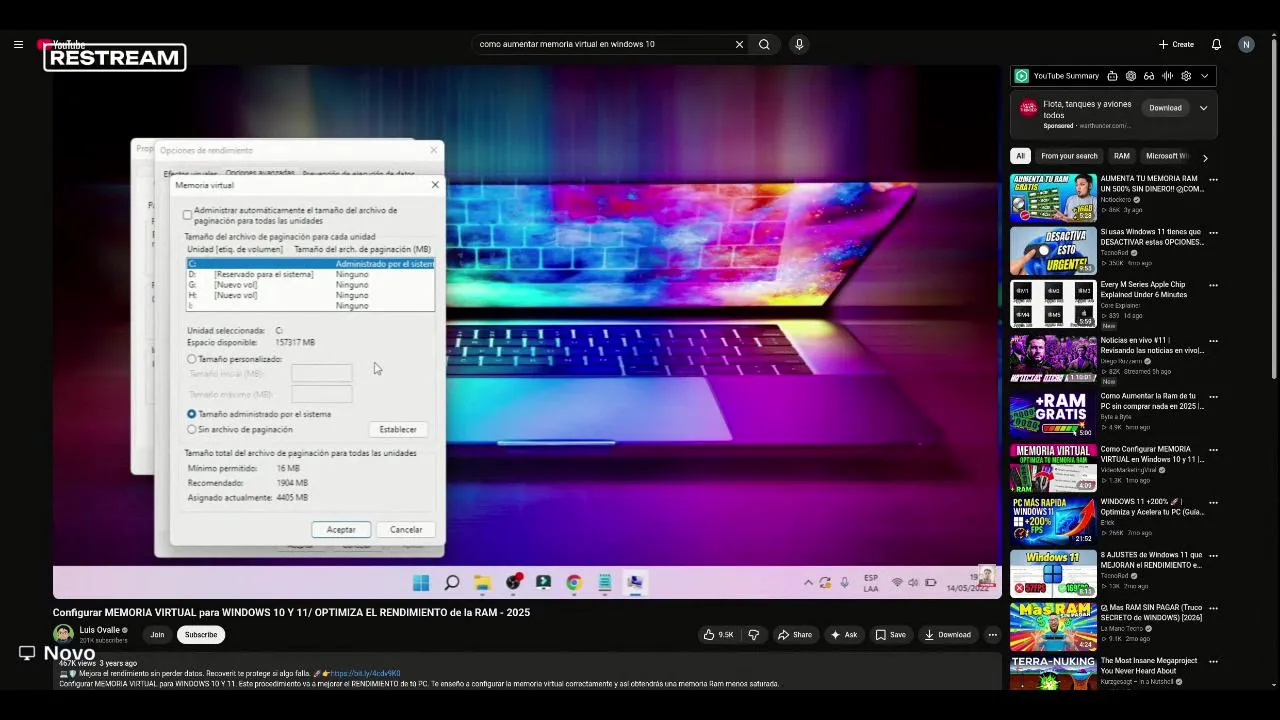Share the video
This screenshot has width=1280, height=720.
pos(795,634)
